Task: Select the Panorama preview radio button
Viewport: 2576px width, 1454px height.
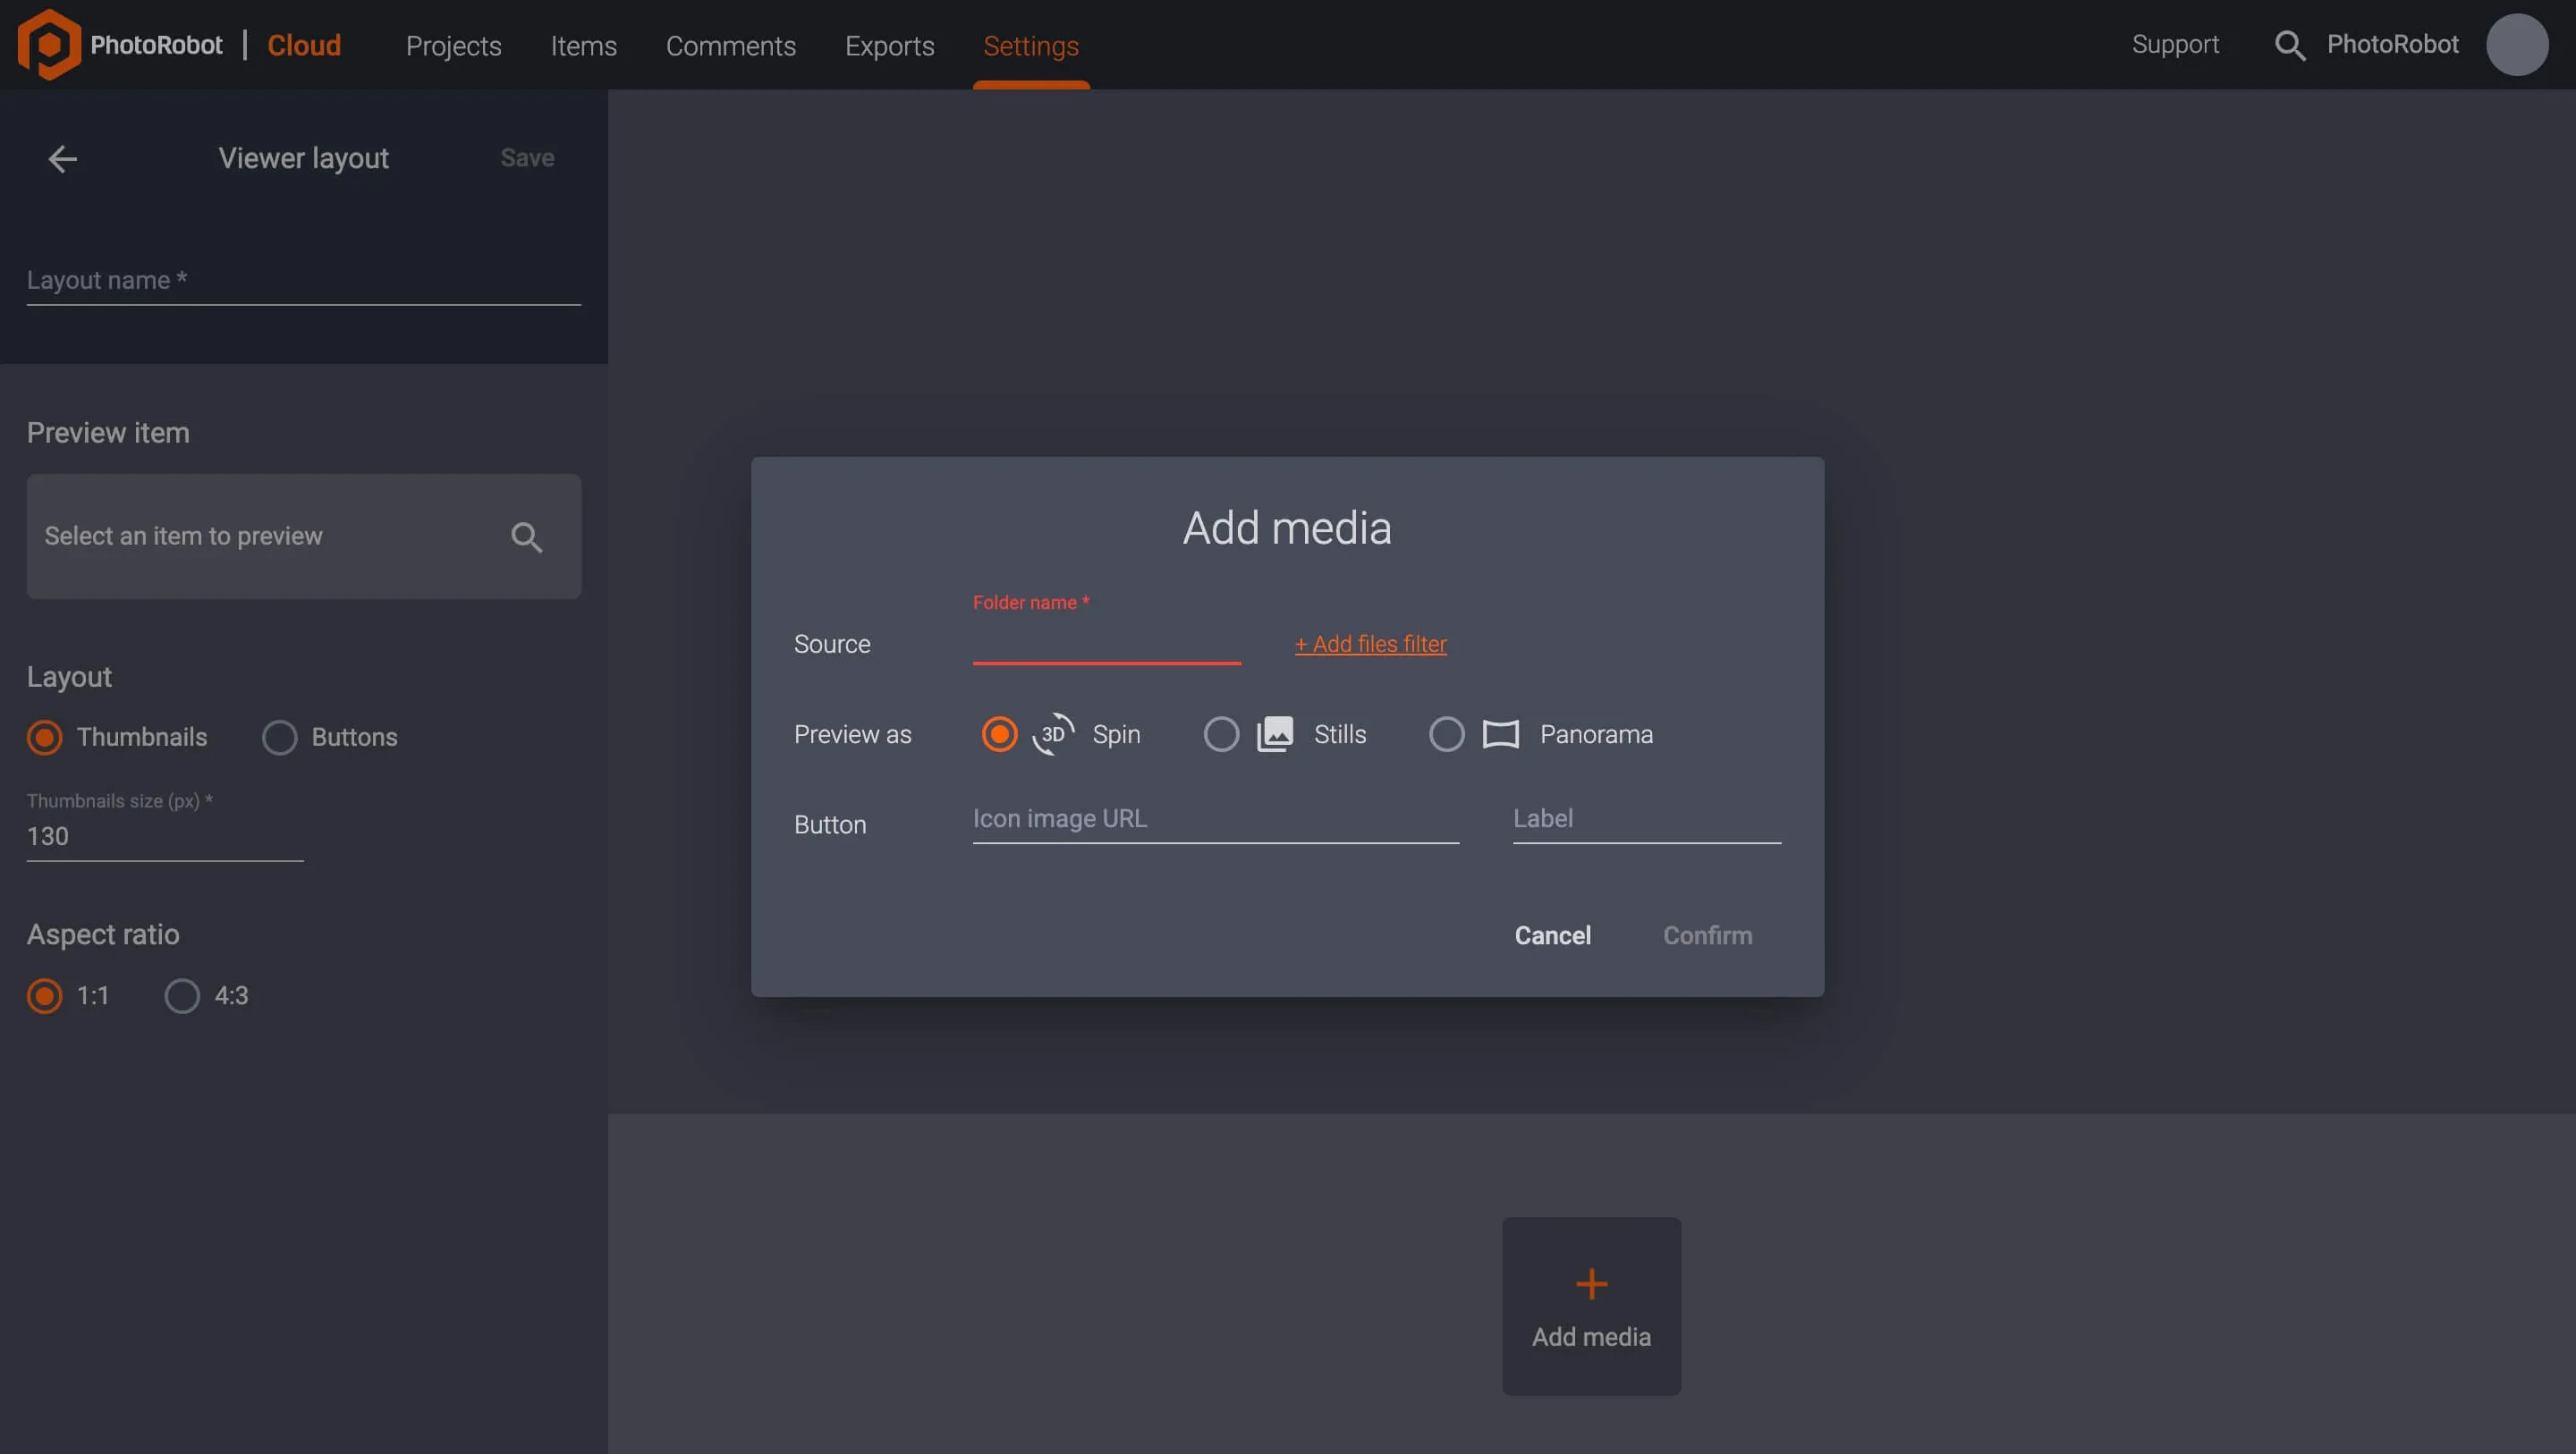Action: 1446,734
